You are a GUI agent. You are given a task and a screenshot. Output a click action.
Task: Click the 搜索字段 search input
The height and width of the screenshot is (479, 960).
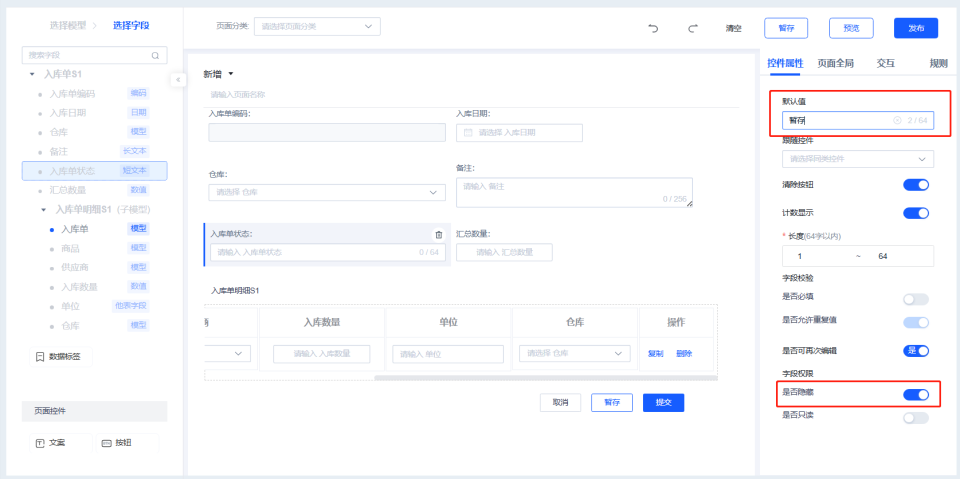(94, 55)
